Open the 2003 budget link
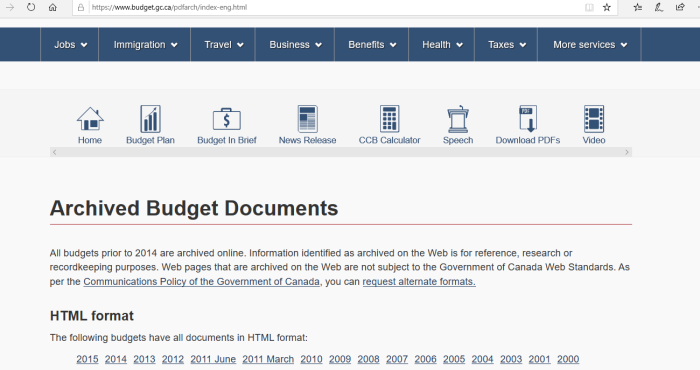 pyautogui.click(x=511, y=359)
